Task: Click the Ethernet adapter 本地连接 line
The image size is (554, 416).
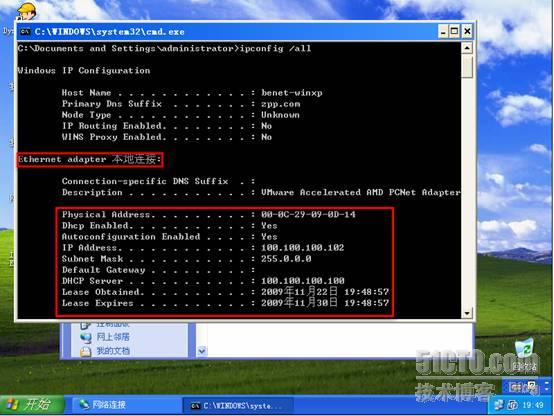Action: tap(90, 159)
